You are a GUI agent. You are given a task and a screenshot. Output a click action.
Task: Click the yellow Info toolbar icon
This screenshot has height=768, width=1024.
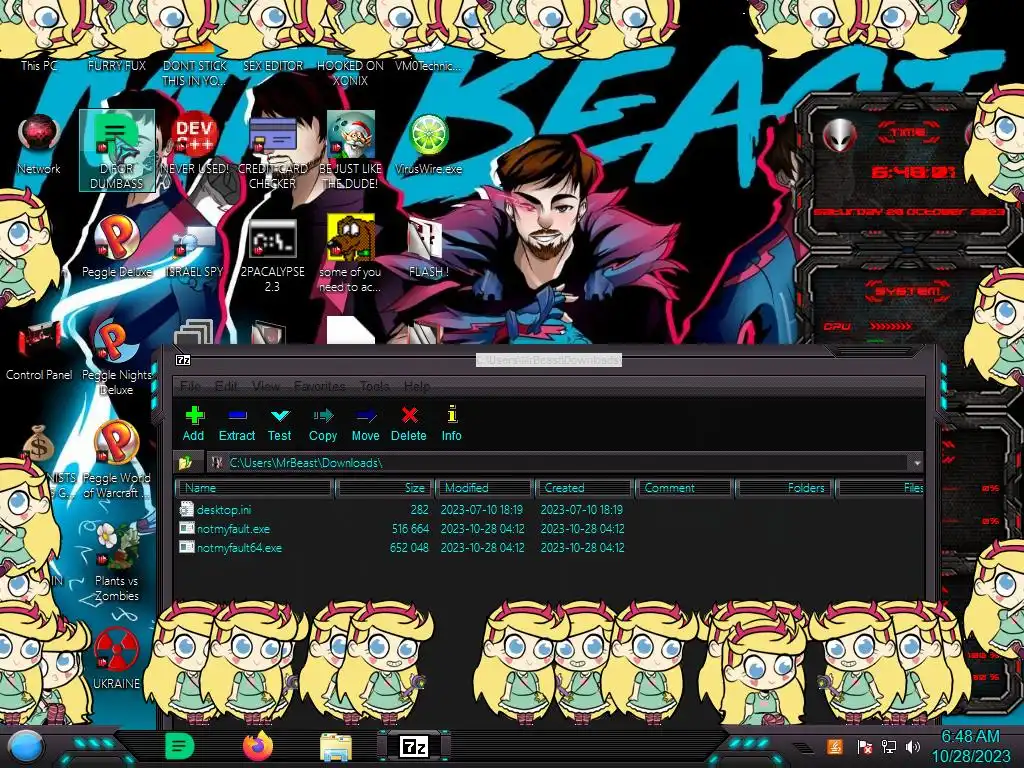451,423
